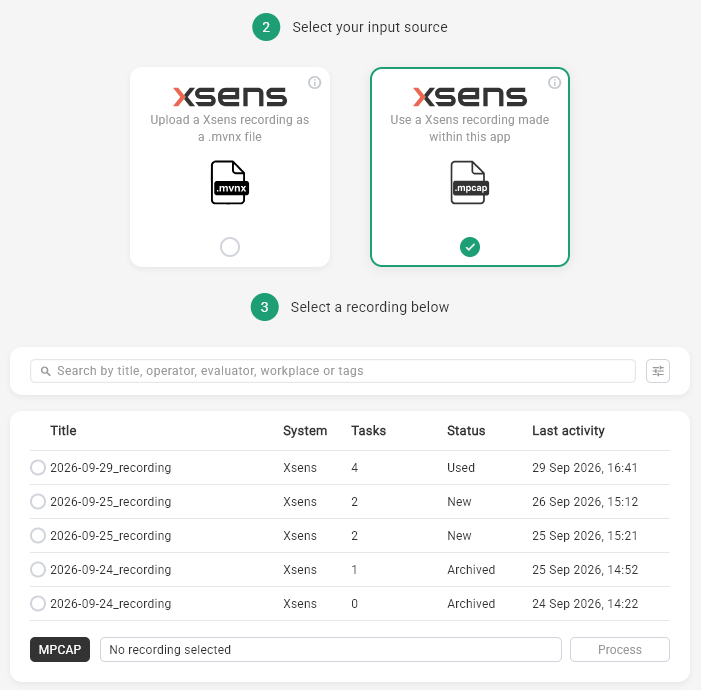Click the 'No recording selected' field
This screenshot has height=690, width=701.
pyautogui.click(x=331, y=649)
